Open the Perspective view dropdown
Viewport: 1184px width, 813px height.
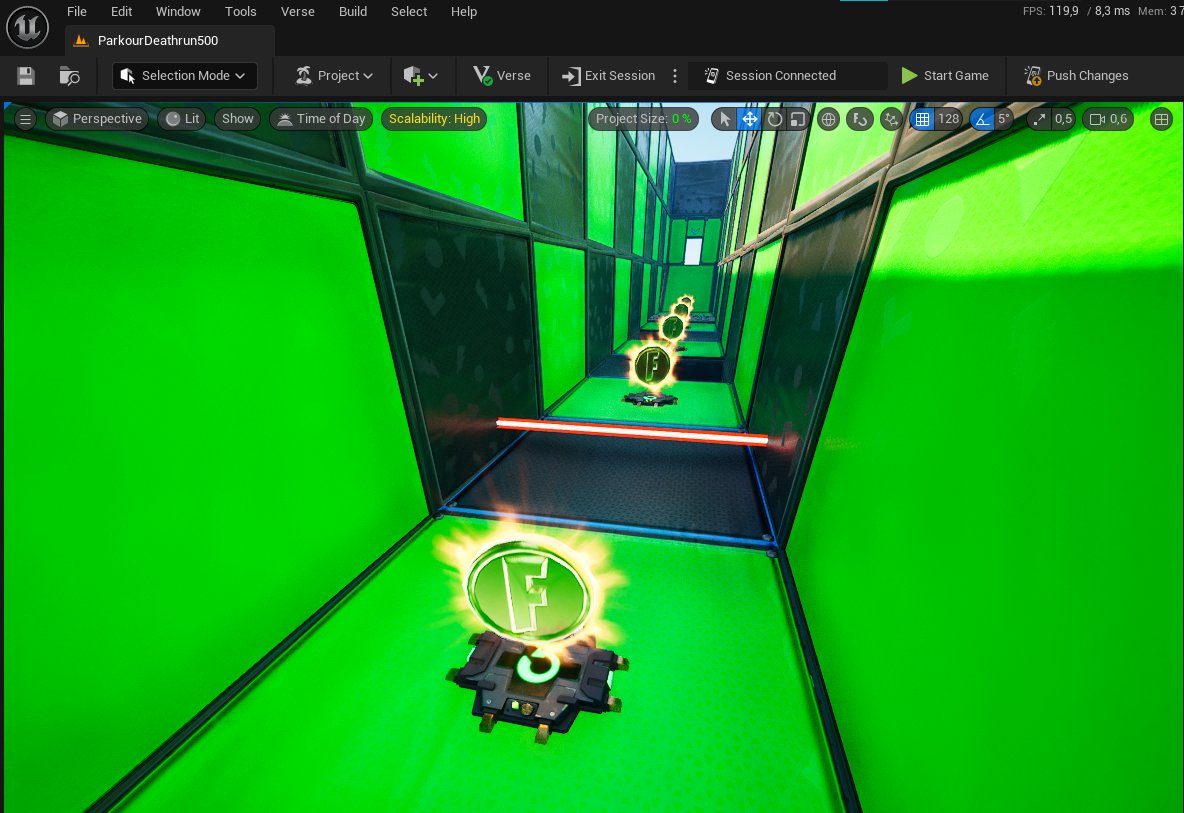[x=97, y=119]
